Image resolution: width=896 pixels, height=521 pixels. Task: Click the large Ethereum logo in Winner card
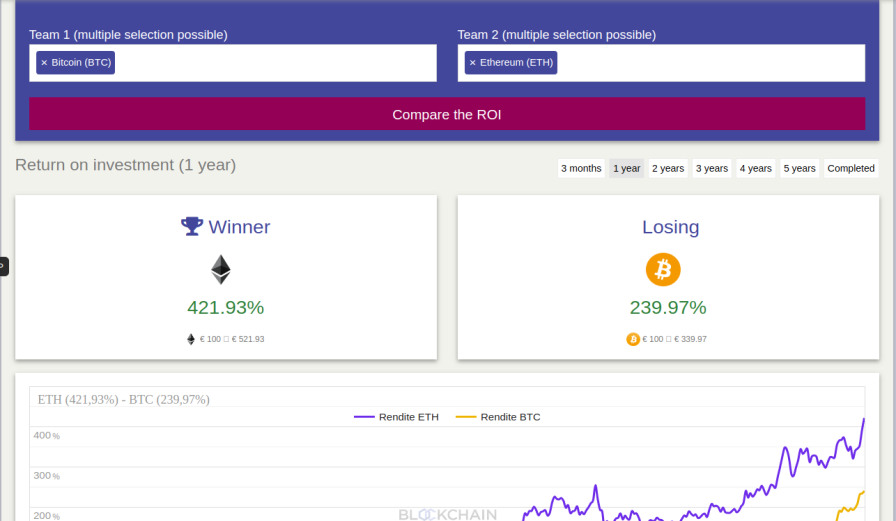(221, 270)
